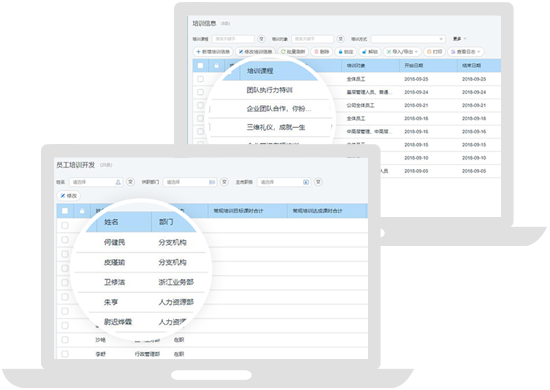Screen dimensions: 550x390
Task: Click the 修改 pencil button in employee panel
Action: (x=69, y=196)
